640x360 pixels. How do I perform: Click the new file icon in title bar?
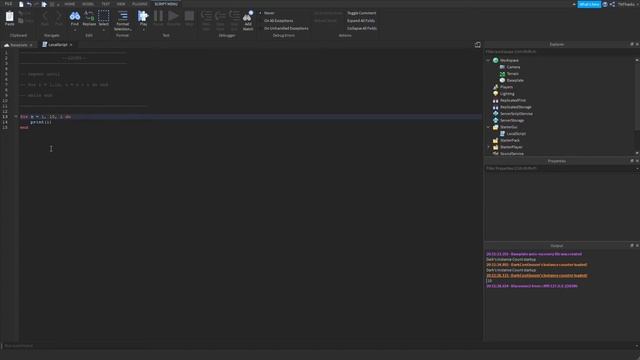point(21,4)
